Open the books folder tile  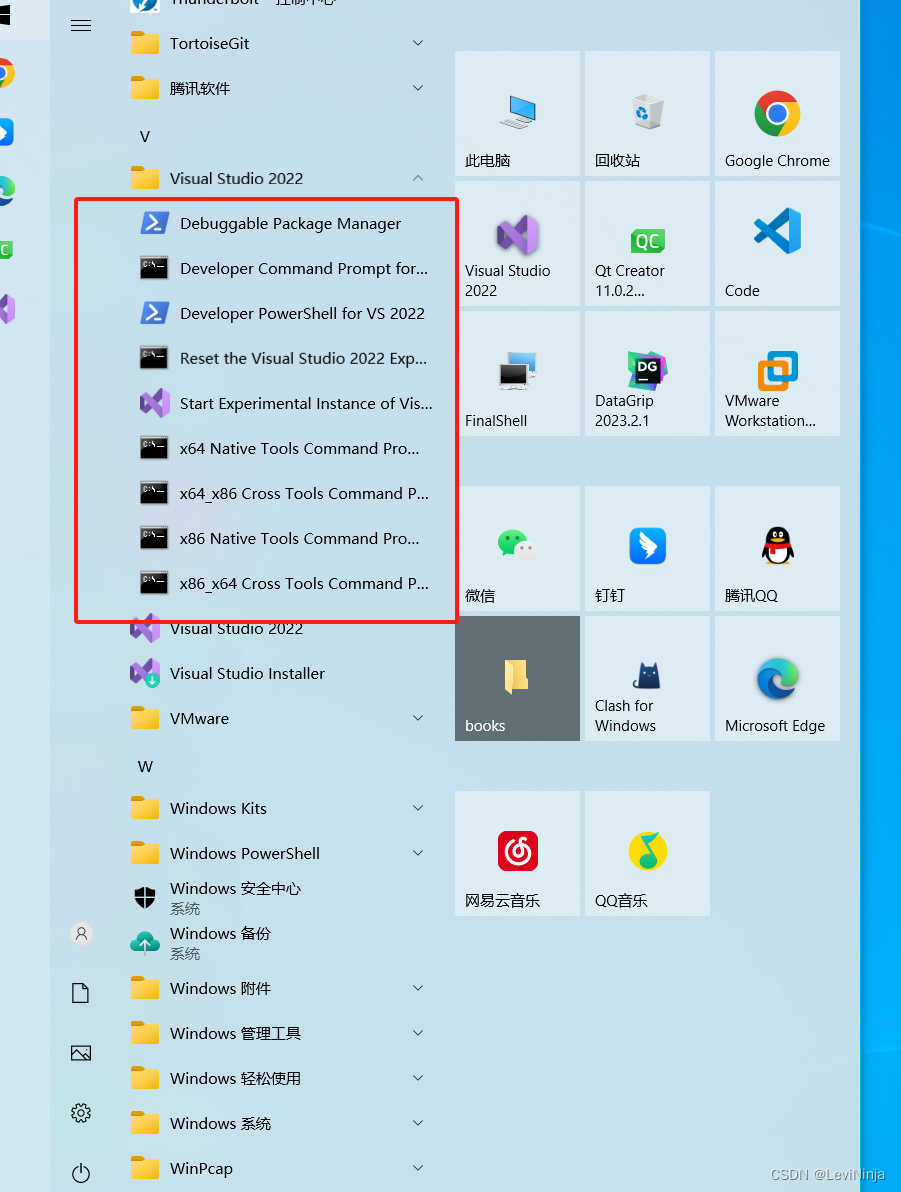pos(517,679)
